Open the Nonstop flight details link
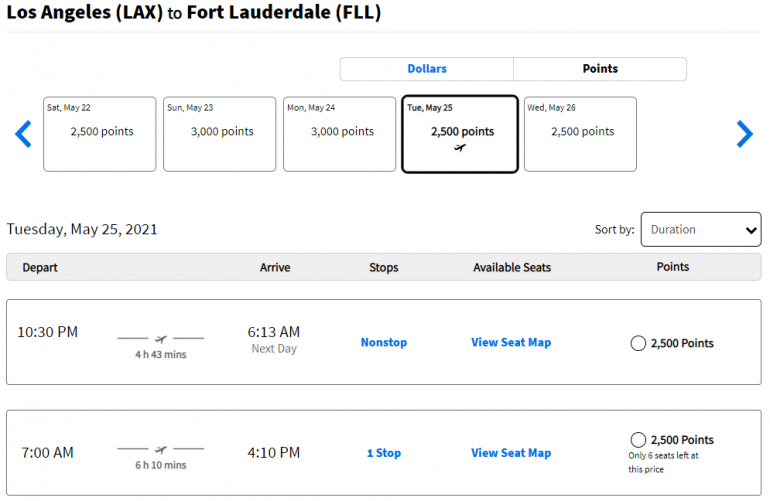 pos(384,343)
